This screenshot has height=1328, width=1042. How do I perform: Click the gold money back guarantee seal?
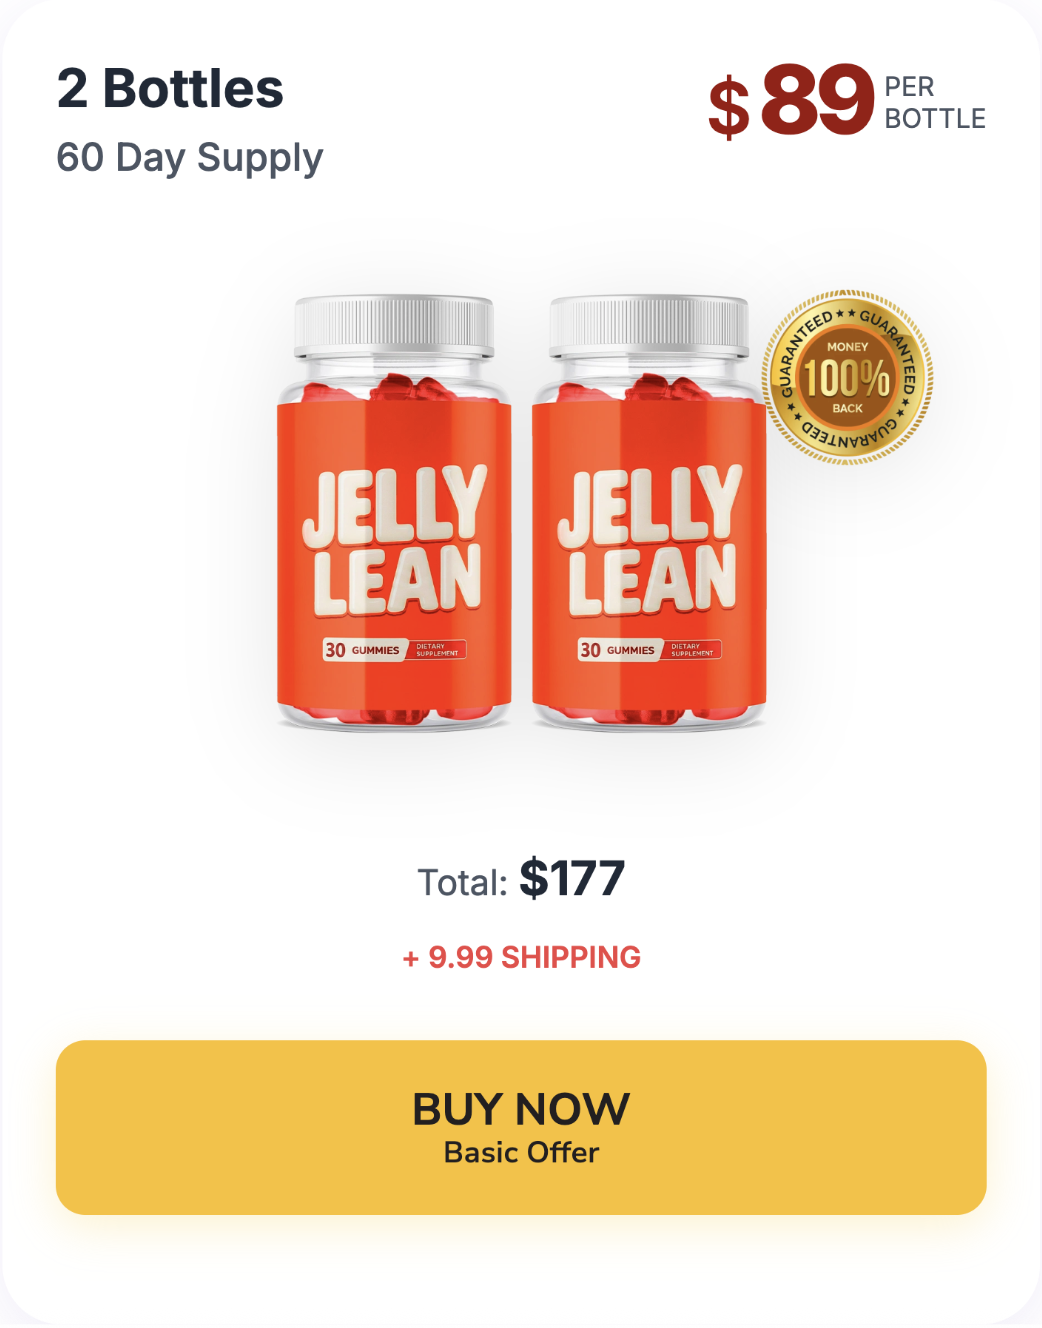(x=848, y=378)
